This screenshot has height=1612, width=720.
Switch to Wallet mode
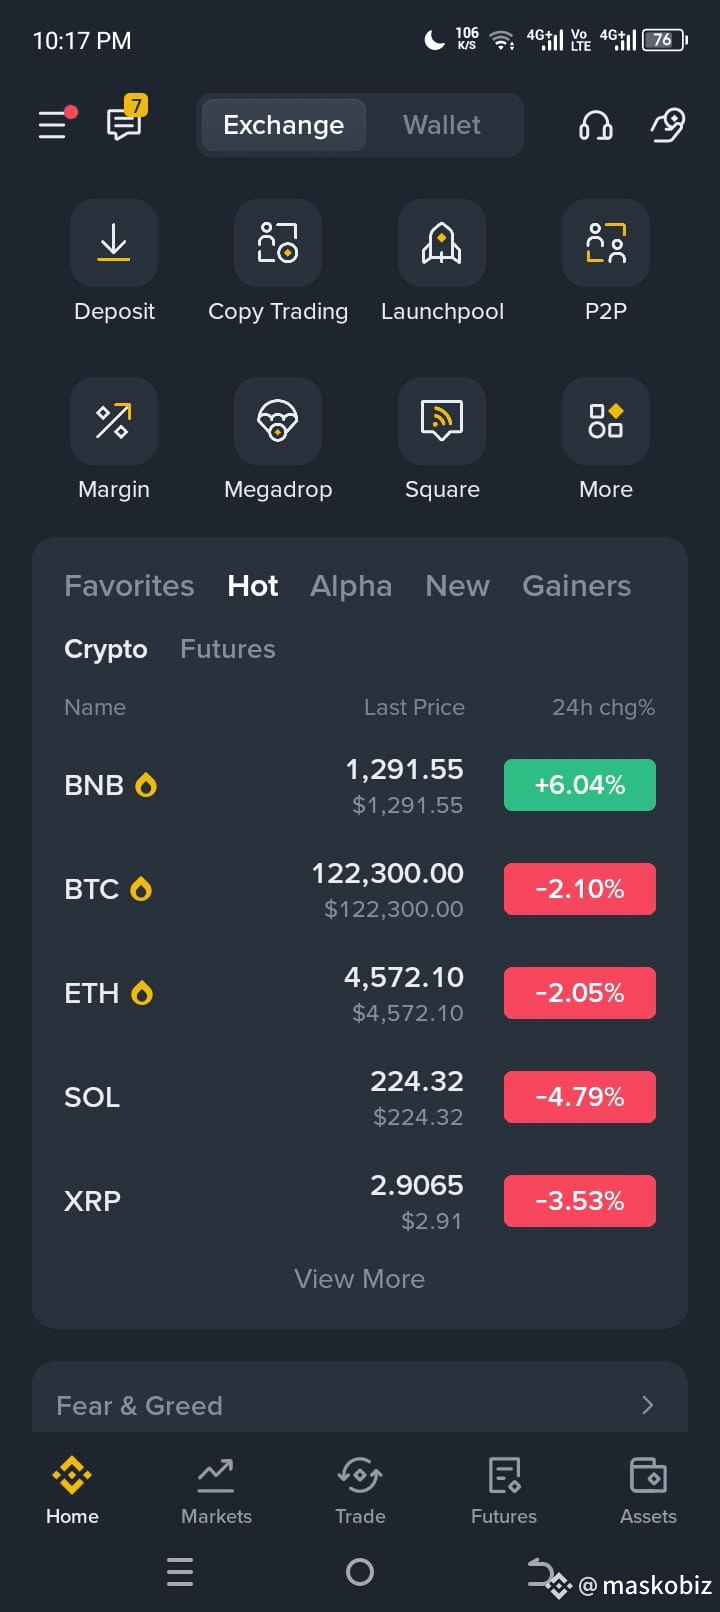(442, 125)
